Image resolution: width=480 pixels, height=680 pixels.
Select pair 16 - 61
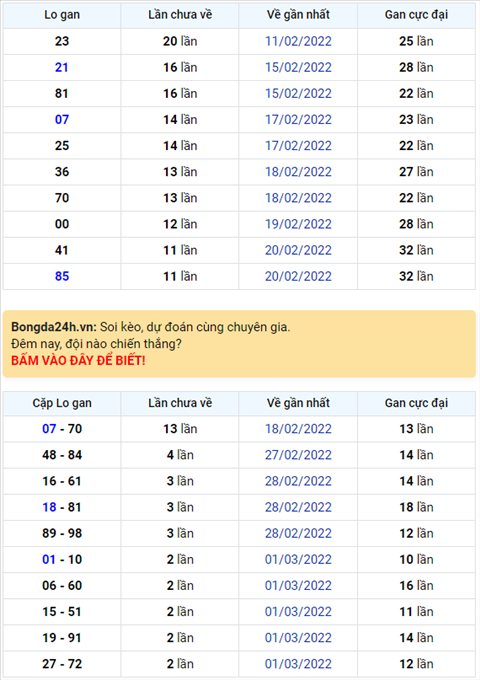62,481
